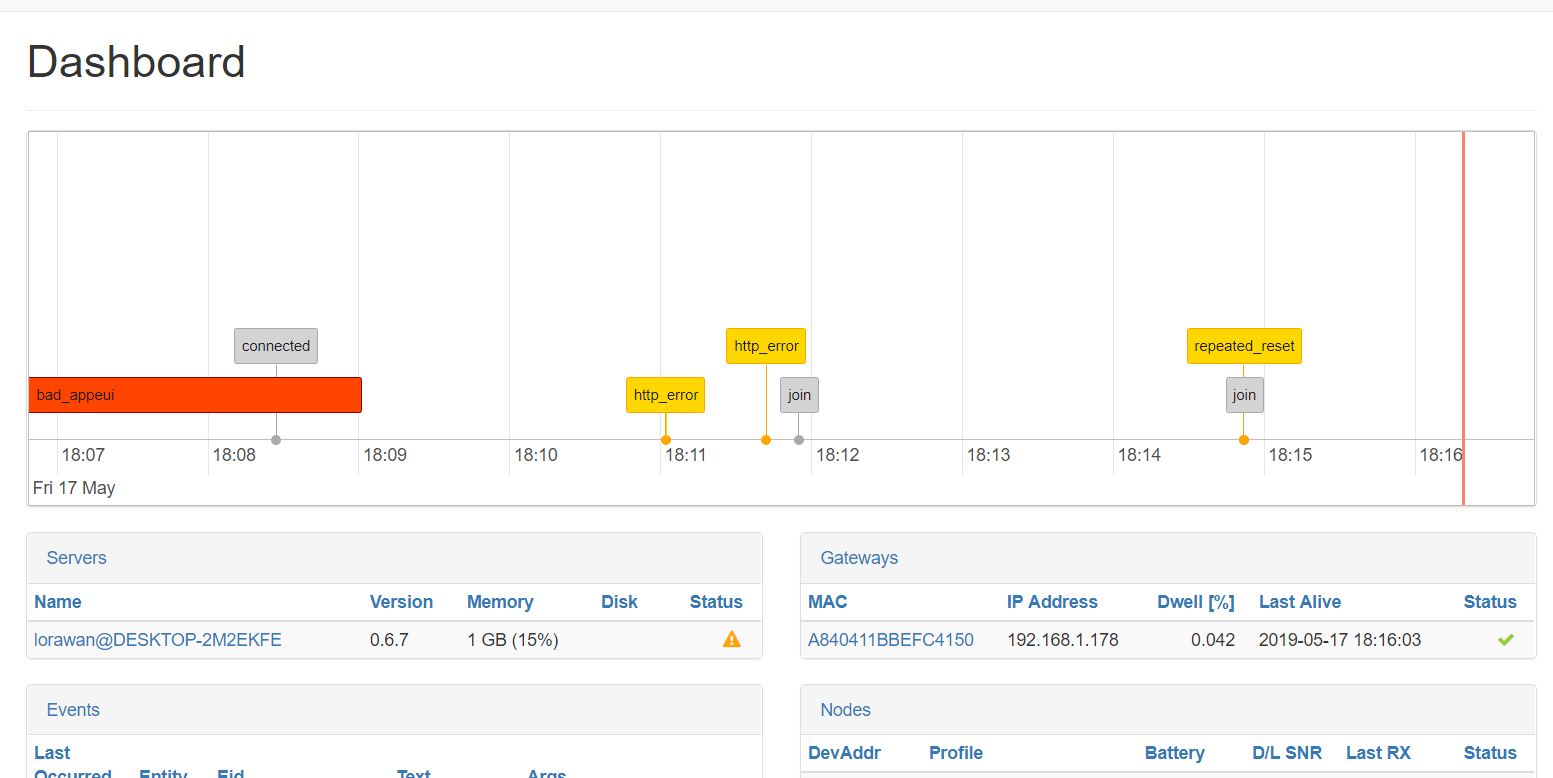The image size is (1553, 778).
Task: Click the Dwell [%] column header
Action: pos(1195,601)
